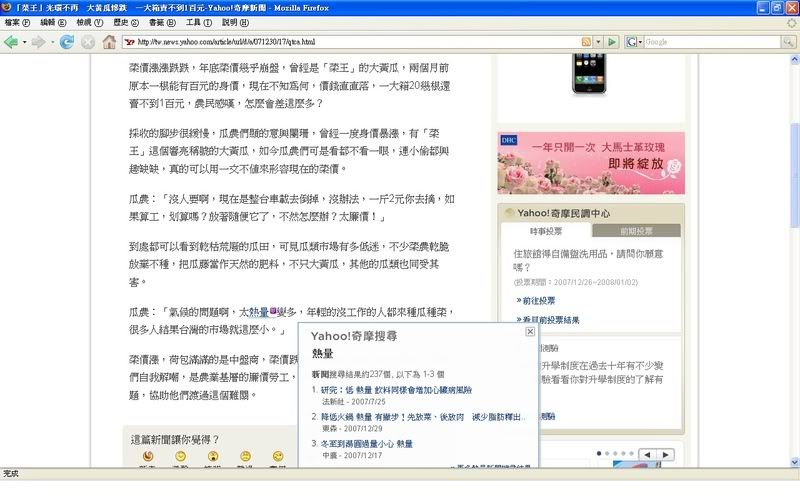Reload the current page
Image resolution: width=800 pixels, height=500 pixels.
point(67,42)
